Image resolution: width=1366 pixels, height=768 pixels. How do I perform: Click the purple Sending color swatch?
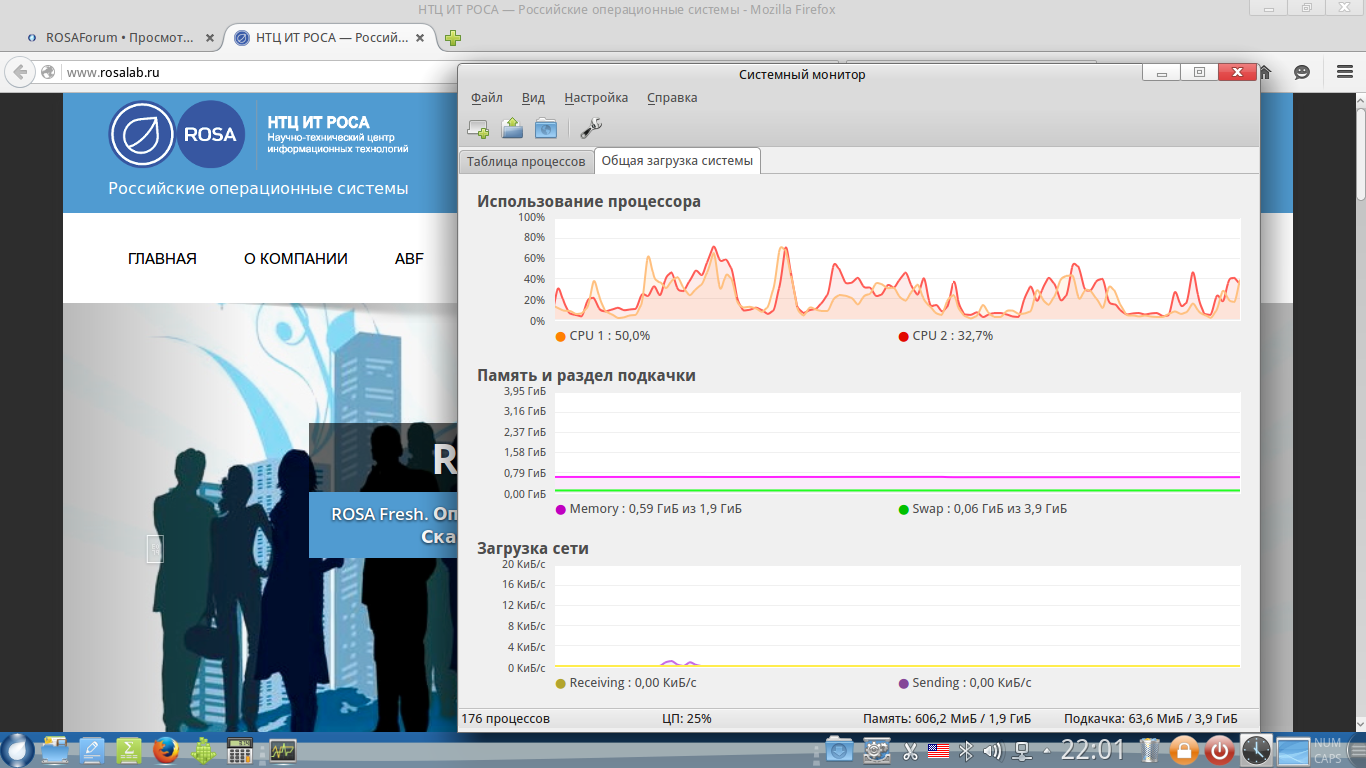pos(903,683)
